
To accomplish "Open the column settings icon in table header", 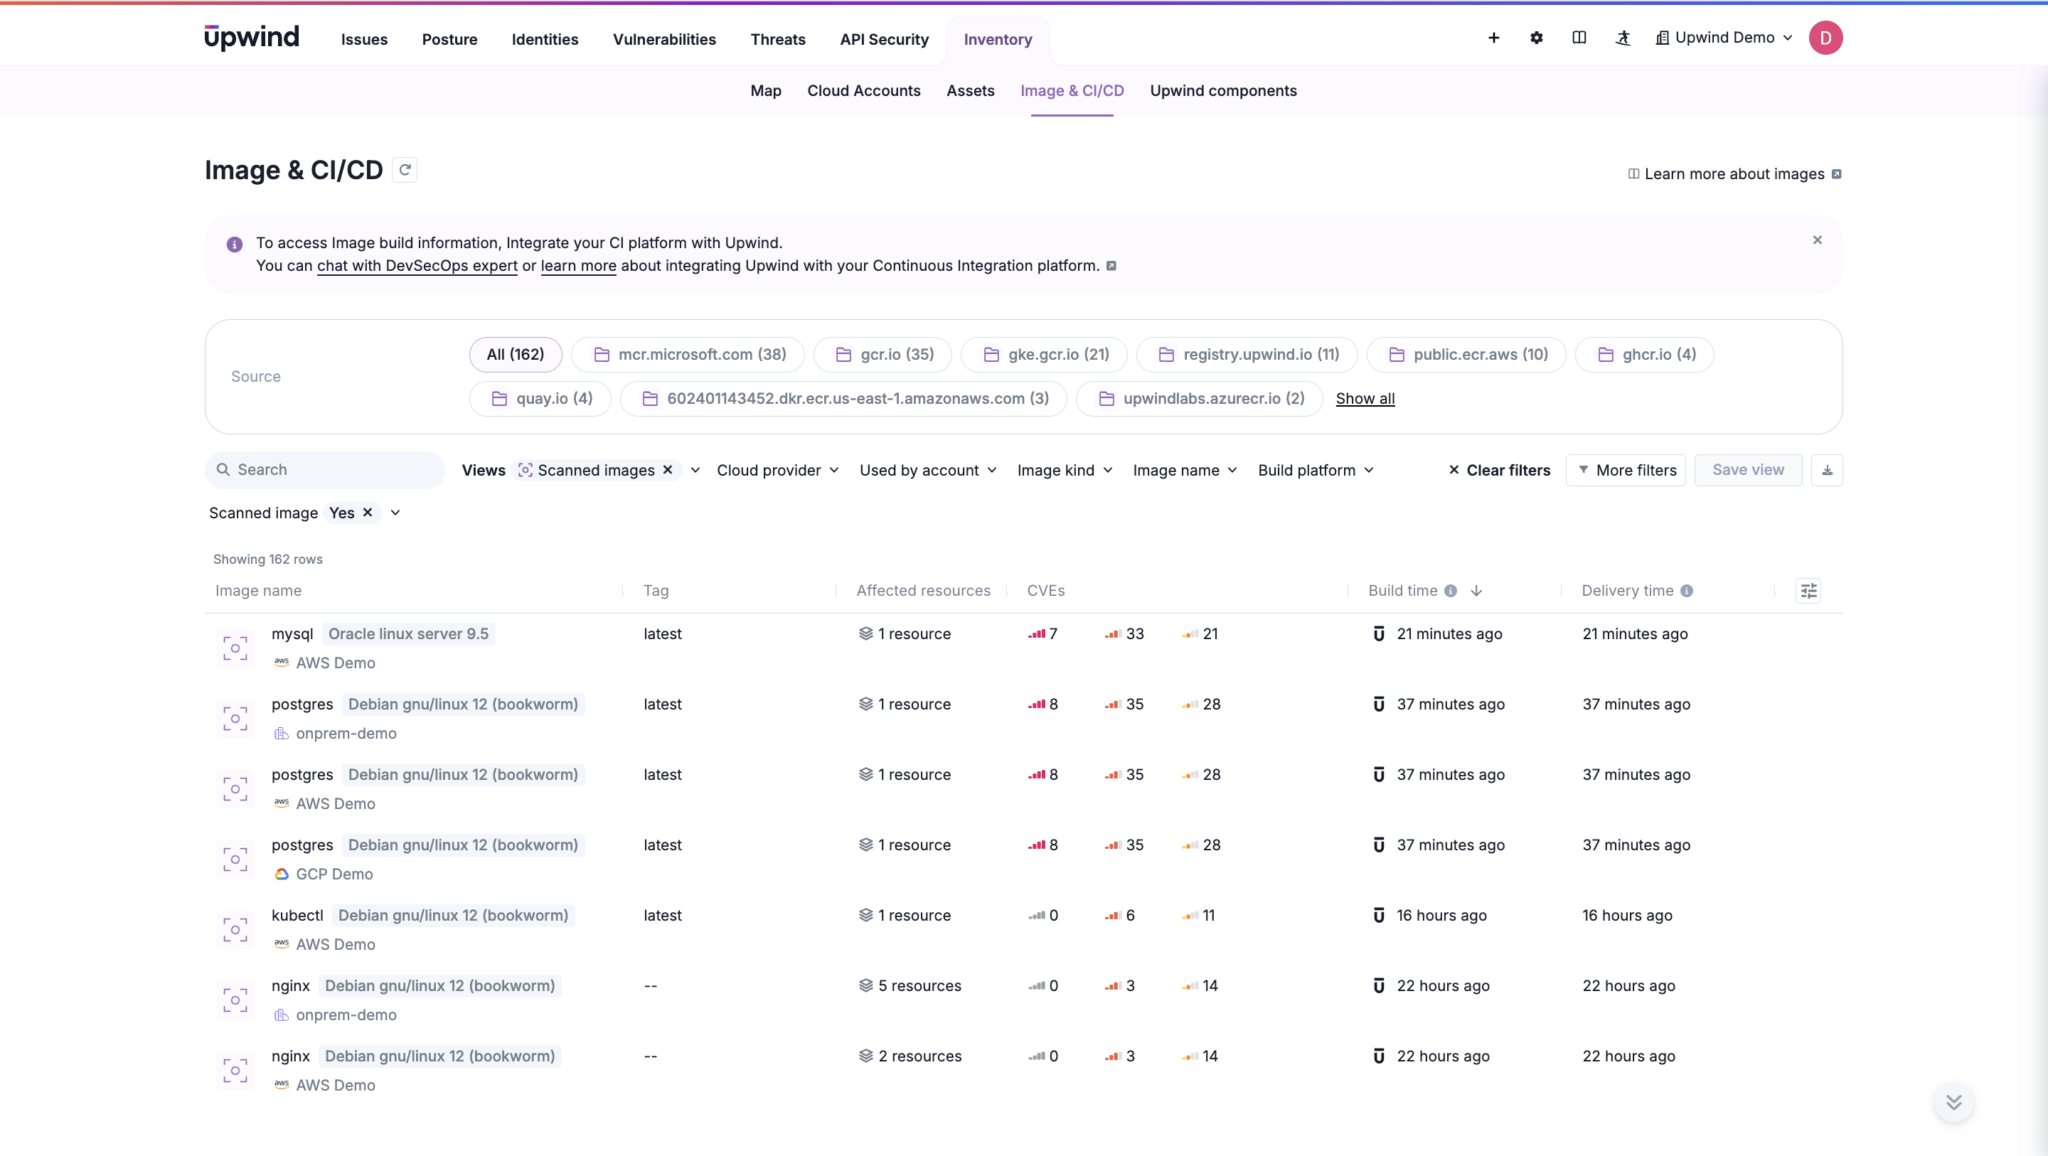I will click(1808, 590).
